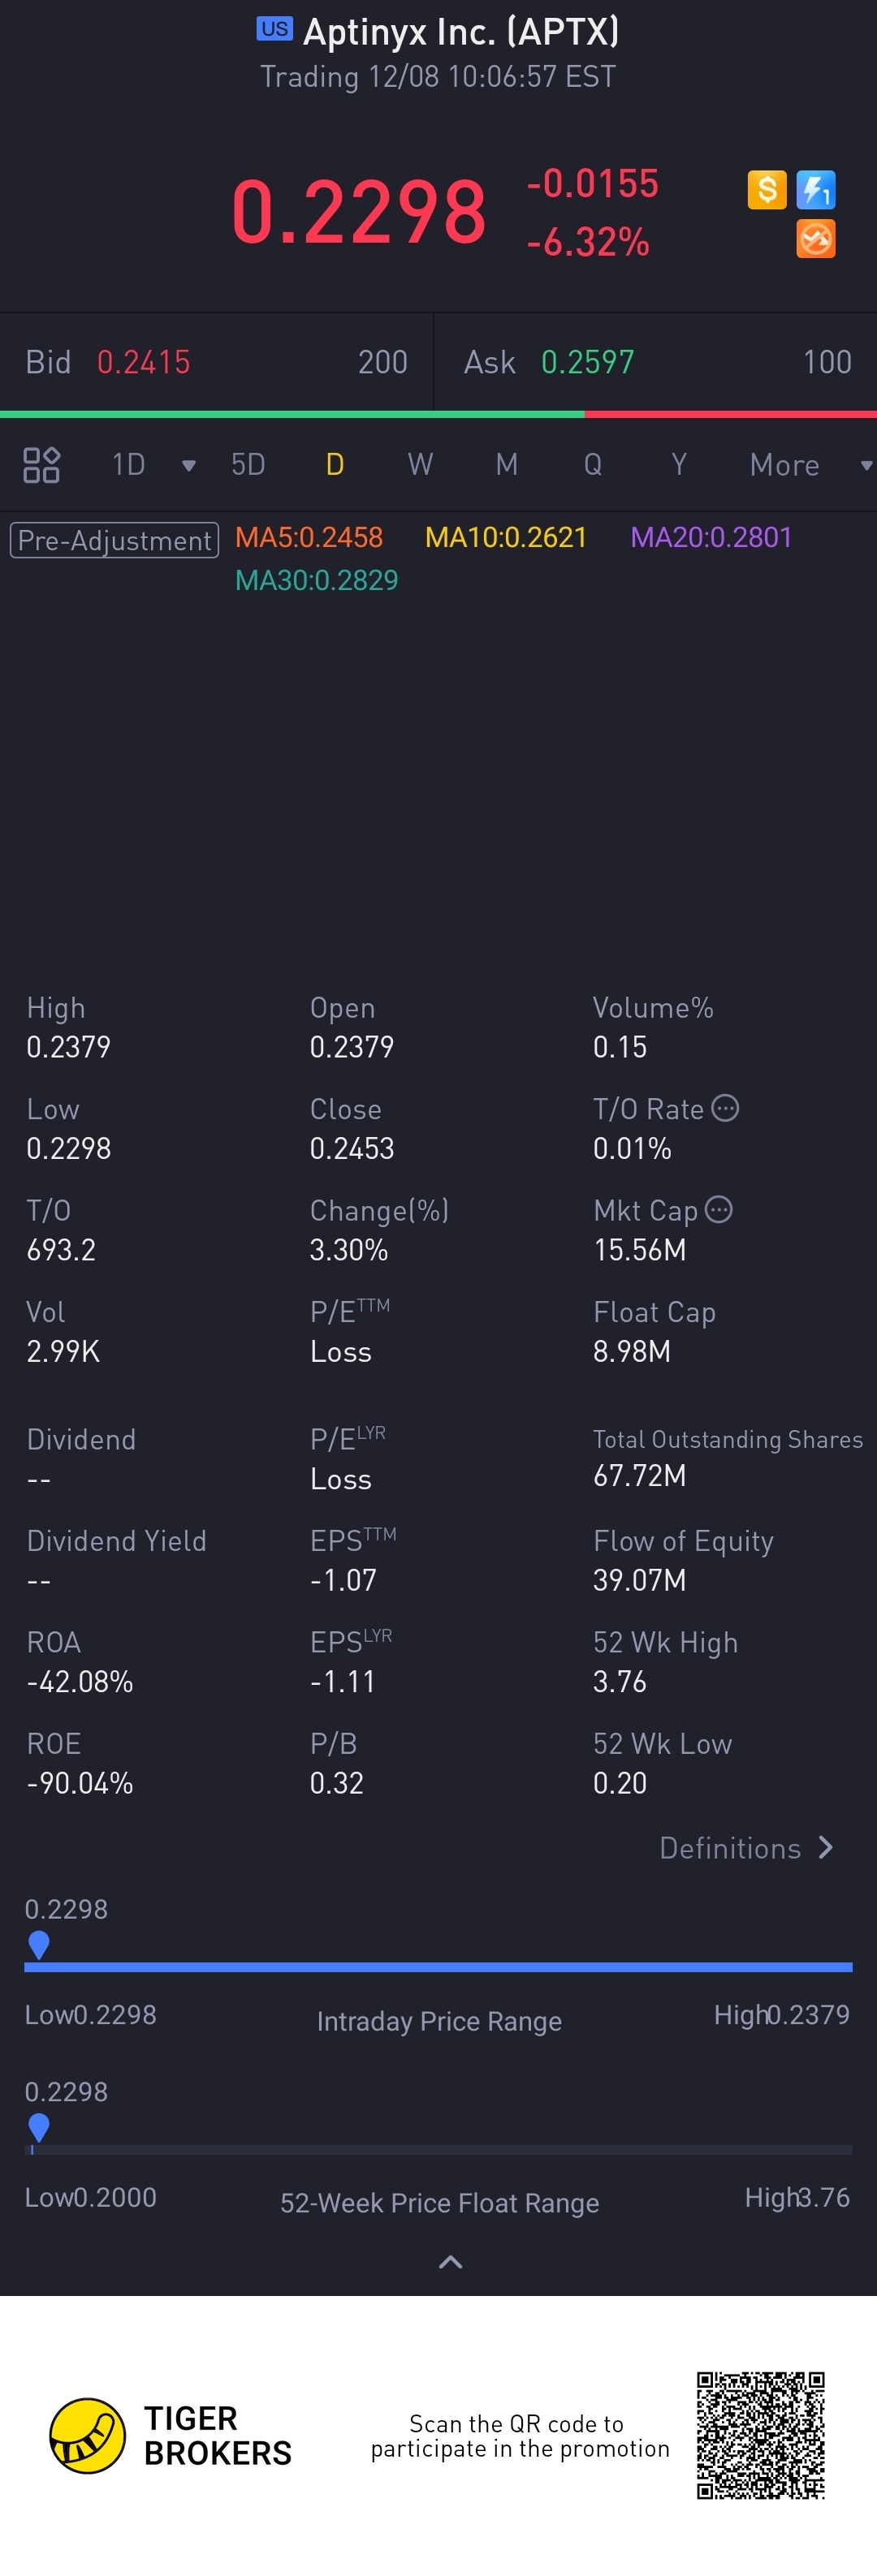Select the Q quarterly chart tab

pos(593,464)
